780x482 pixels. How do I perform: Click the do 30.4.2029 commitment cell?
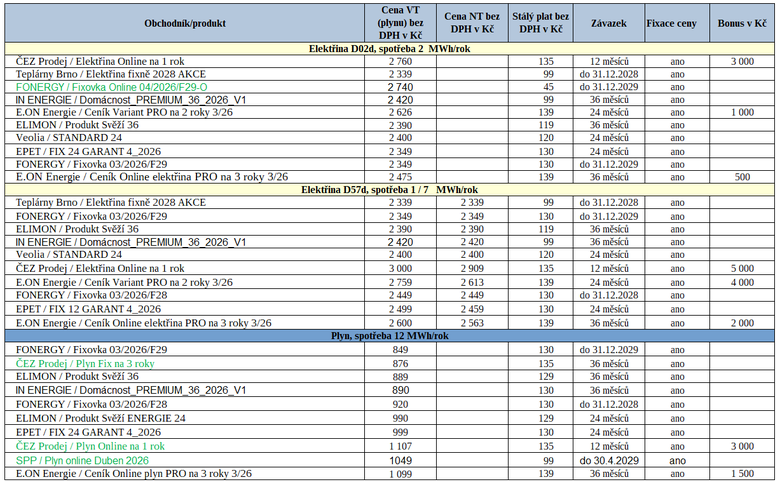coord(608,459)
